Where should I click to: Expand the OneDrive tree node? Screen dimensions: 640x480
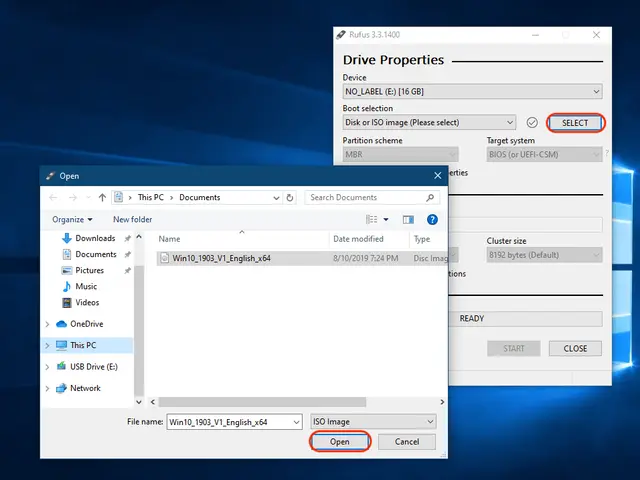pyautogui.click(x=47, y=324)
